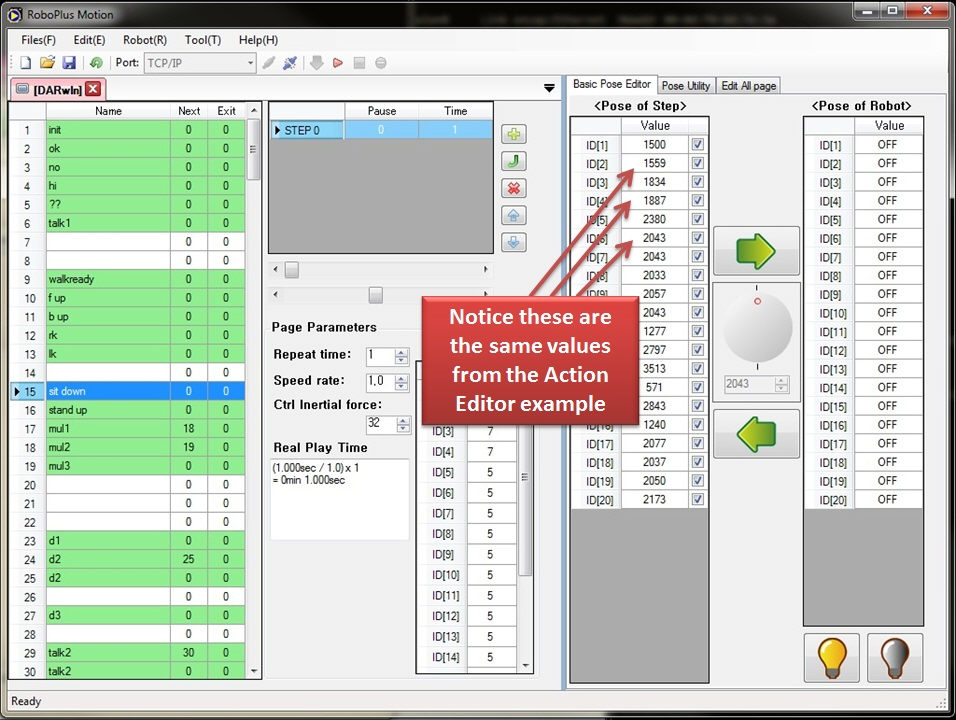
Task: Click the round joint value dial
Action: [757, 327]
